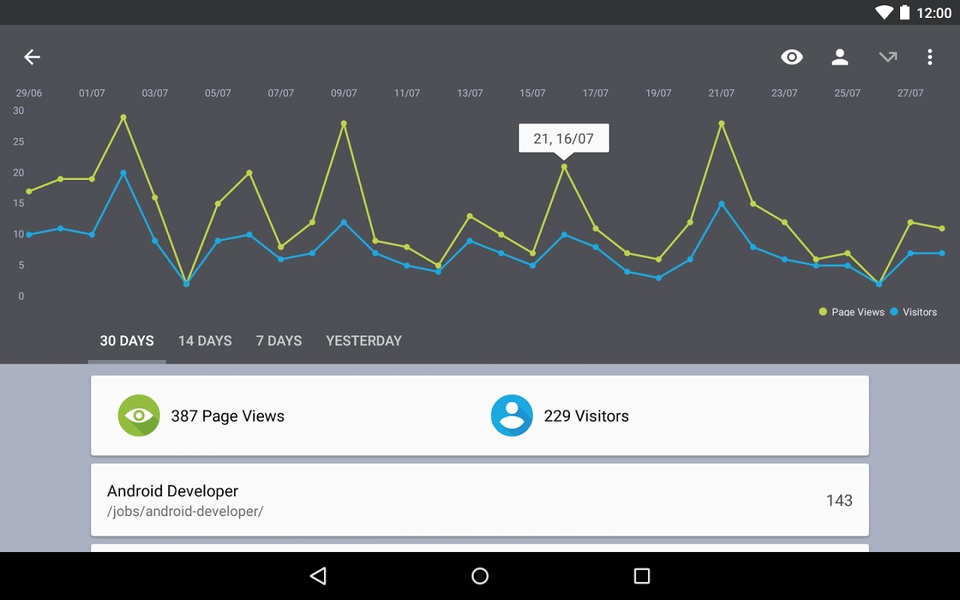Open the YESTERDAY tab
Viewport: 960px width, 600px height.
pos(364,341)
